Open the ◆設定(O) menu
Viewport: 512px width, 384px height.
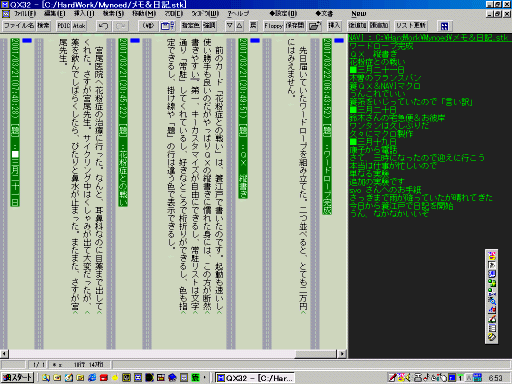pyautogui.click(x=283, y=14)
